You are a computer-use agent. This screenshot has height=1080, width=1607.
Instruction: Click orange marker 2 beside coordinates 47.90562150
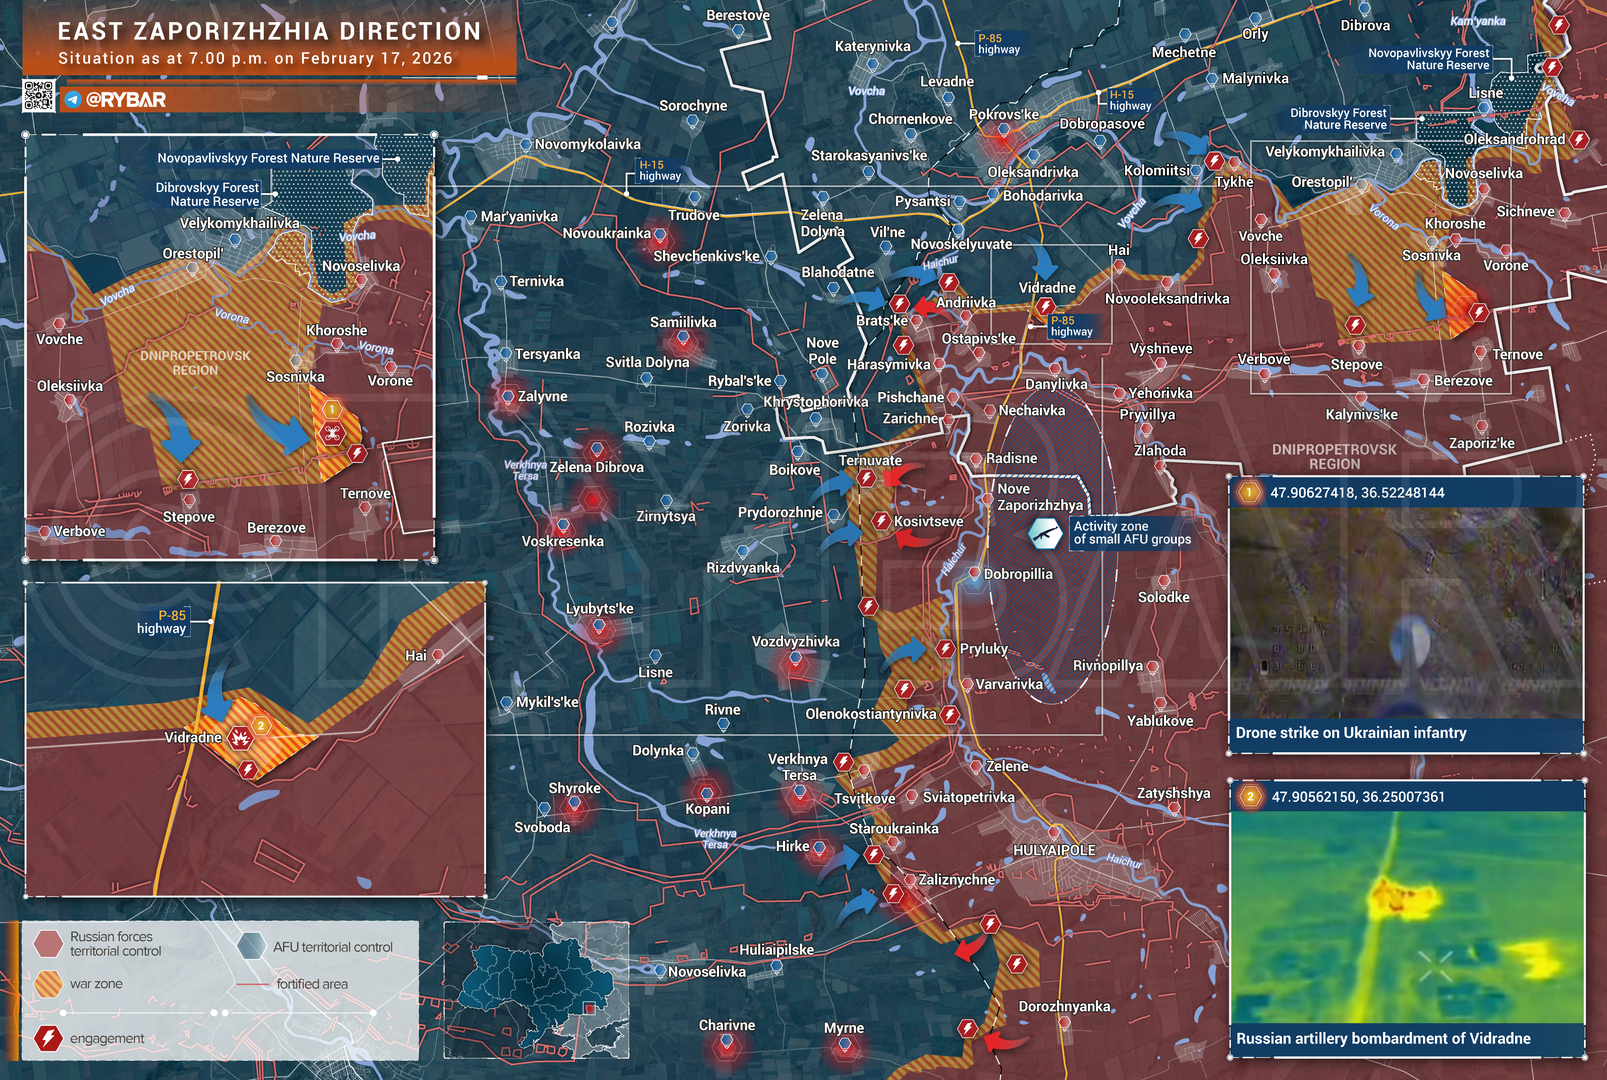tap(1249, 797)
